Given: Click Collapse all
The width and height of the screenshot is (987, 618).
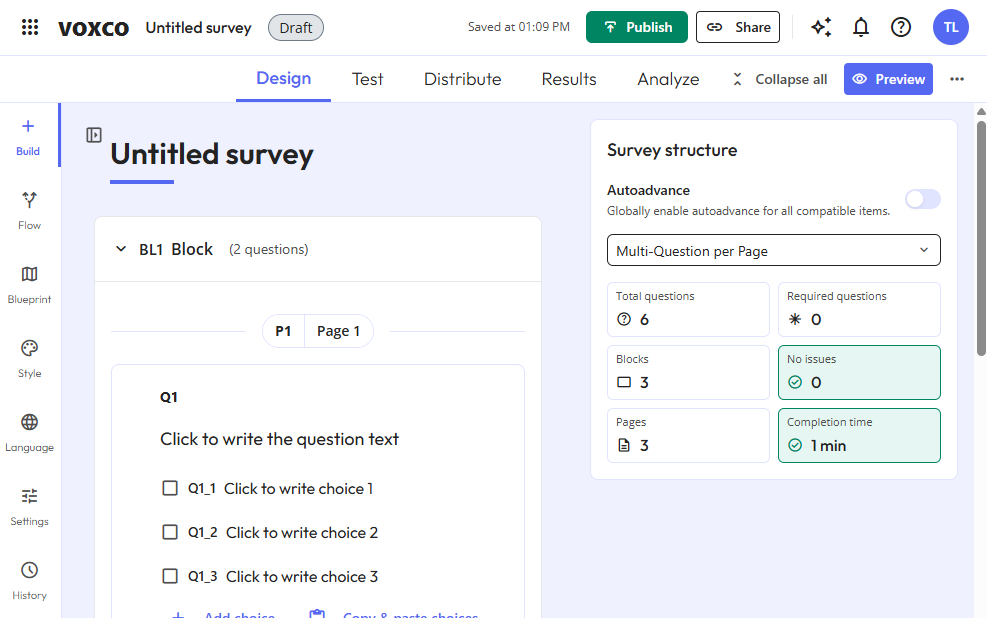Looking at the screenshot, I should 780,79.
